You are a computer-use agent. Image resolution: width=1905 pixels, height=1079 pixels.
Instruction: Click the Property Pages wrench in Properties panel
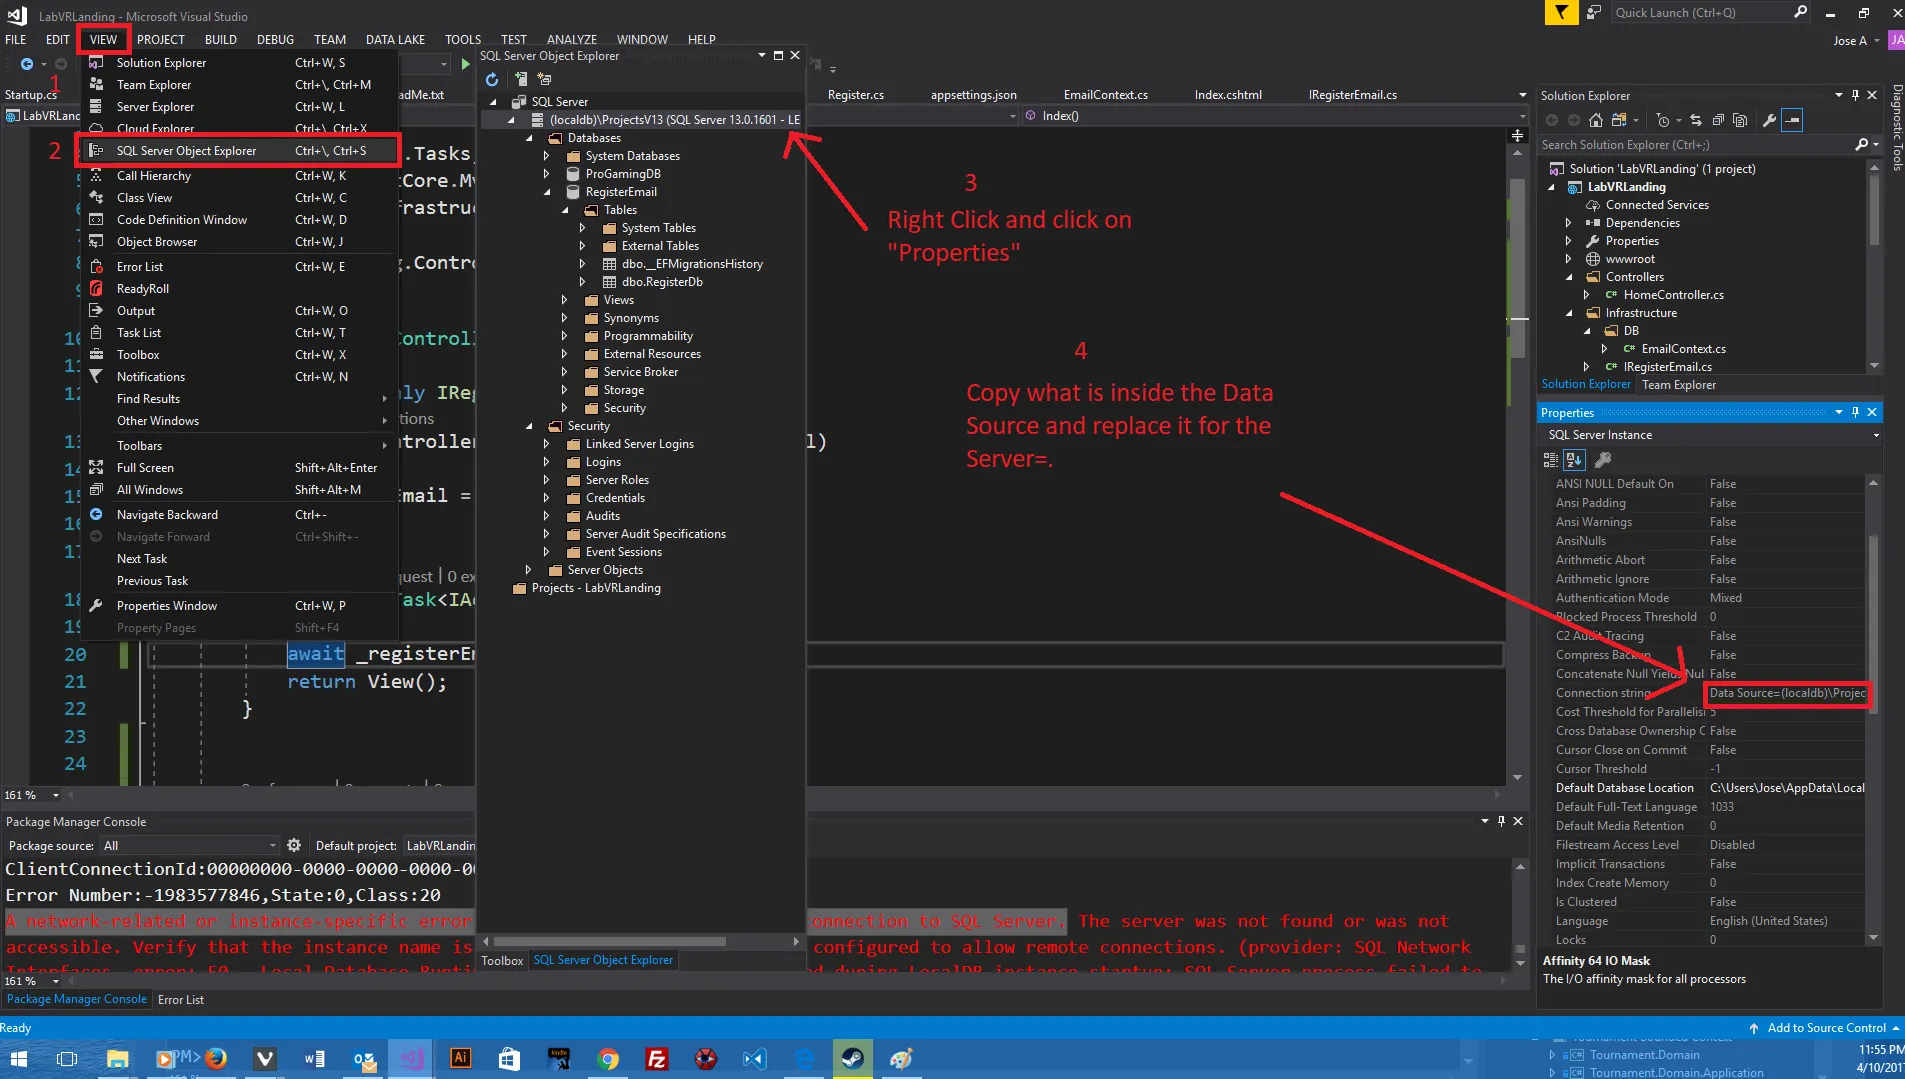tap(1603, 460)
